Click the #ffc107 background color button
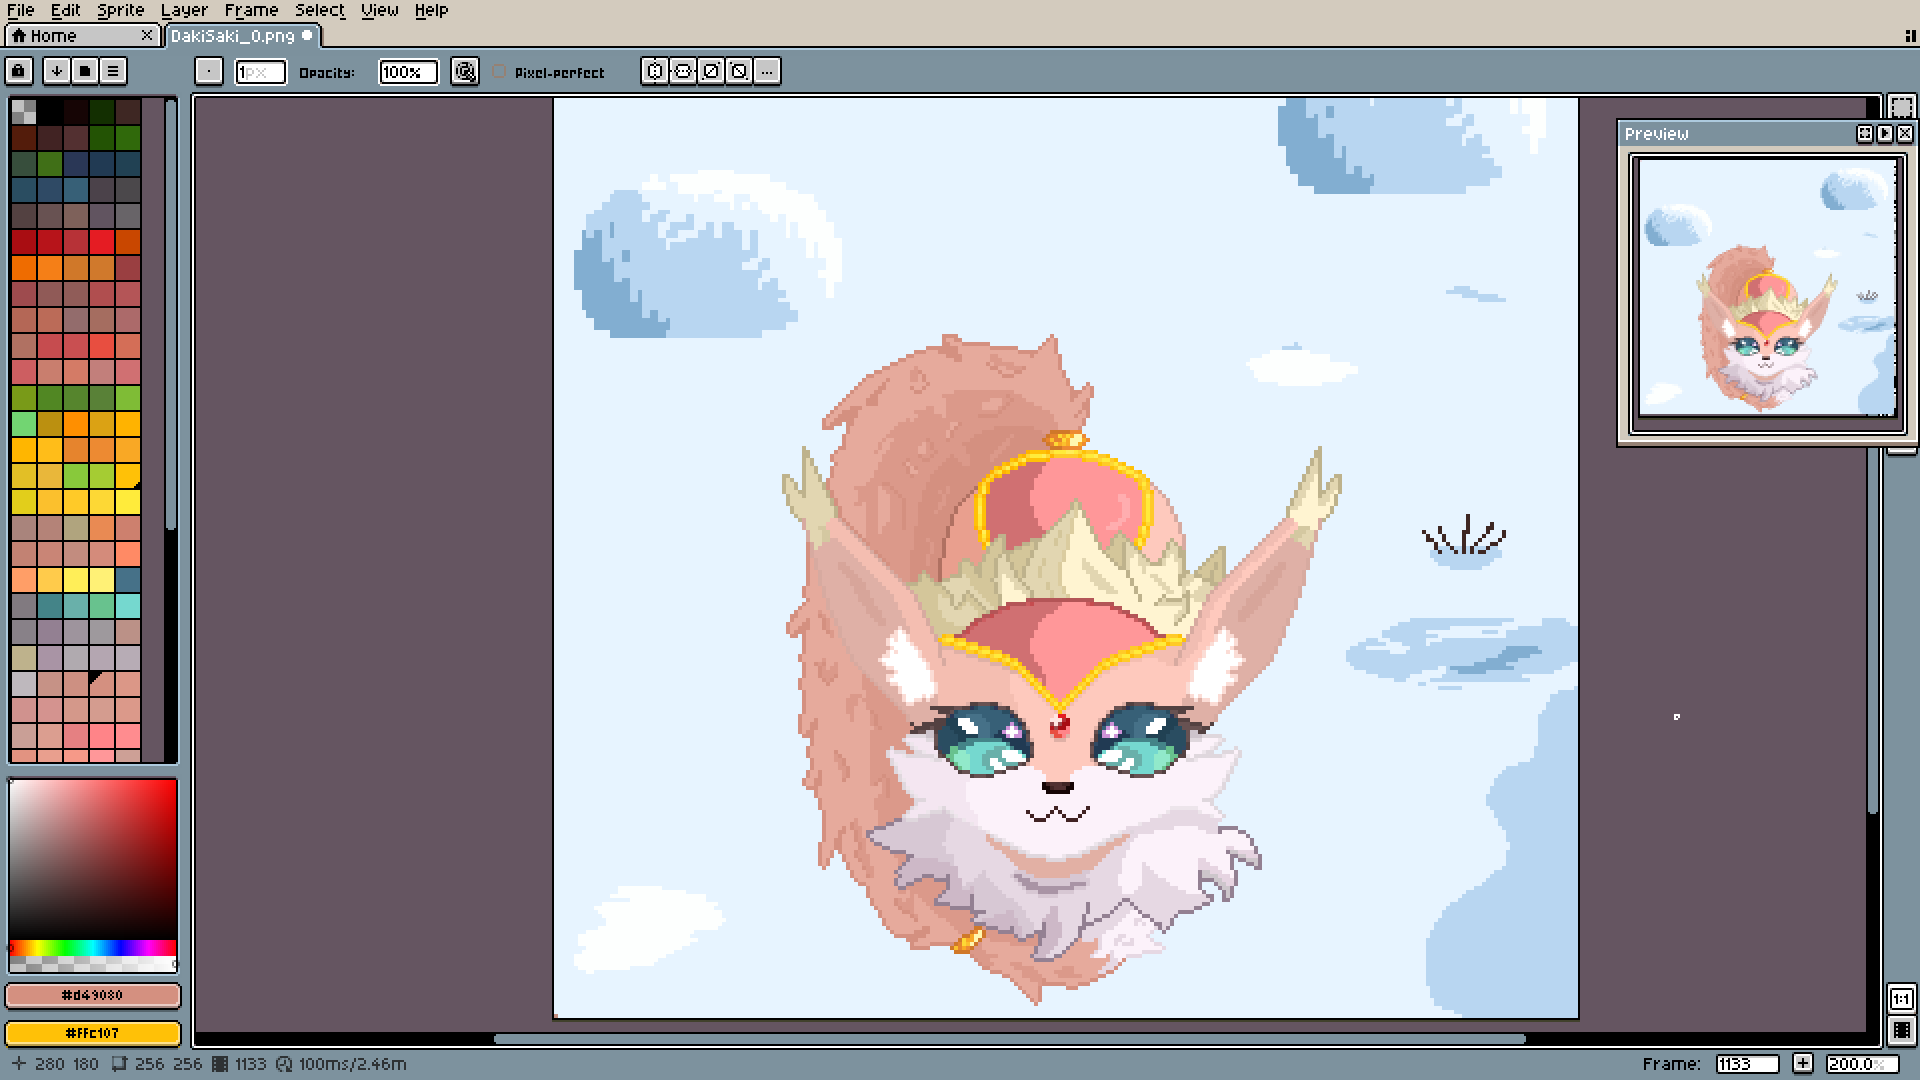This screenshot has height=1080, width=1920. (93, 1032)
